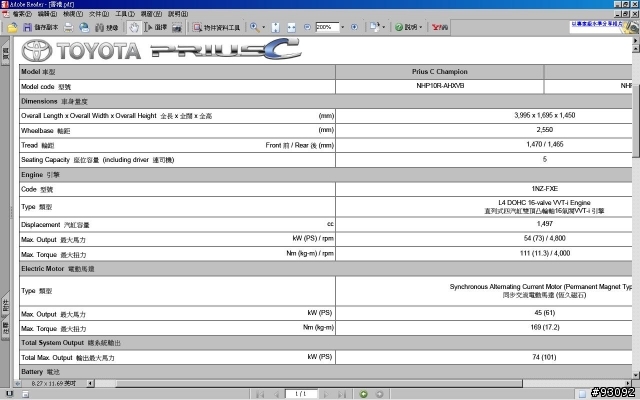
Task: Open the Comments side panel tab
Action: tap(5, 329)
